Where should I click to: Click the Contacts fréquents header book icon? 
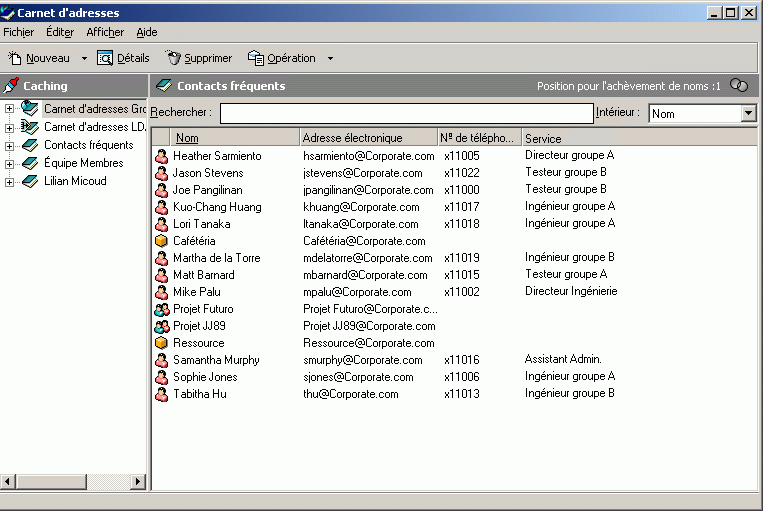point(164,86)
